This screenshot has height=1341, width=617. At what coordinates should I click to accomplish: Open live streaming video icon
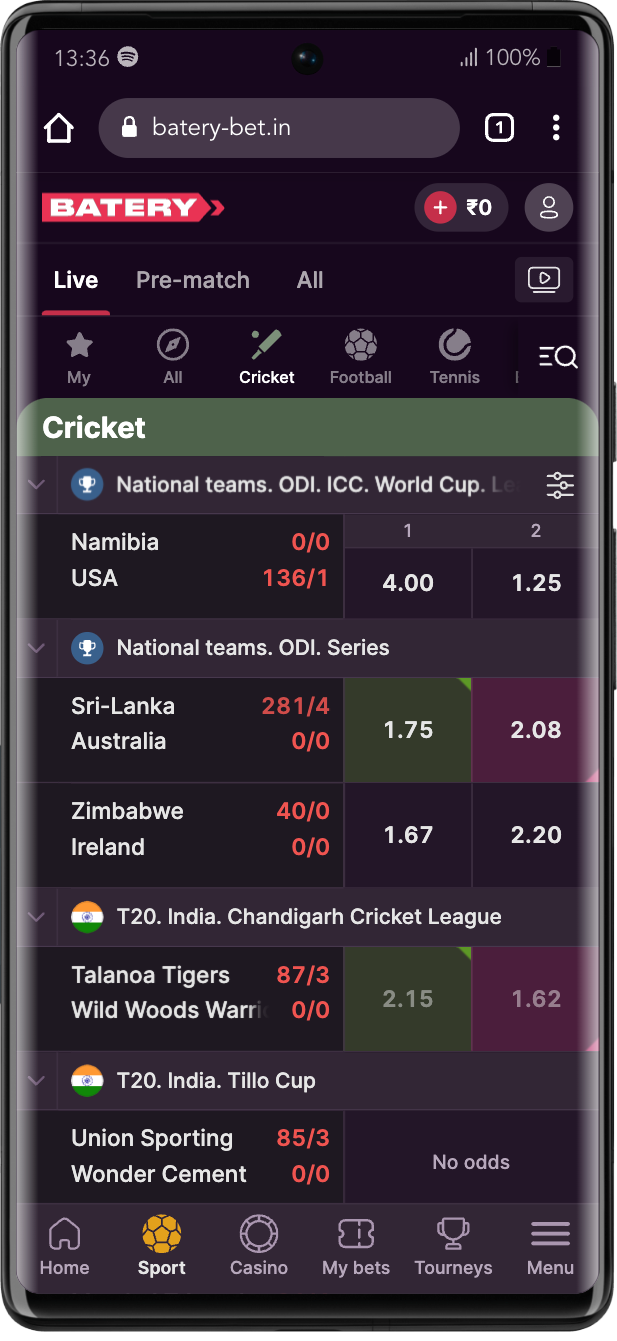[x=544, y=280]
